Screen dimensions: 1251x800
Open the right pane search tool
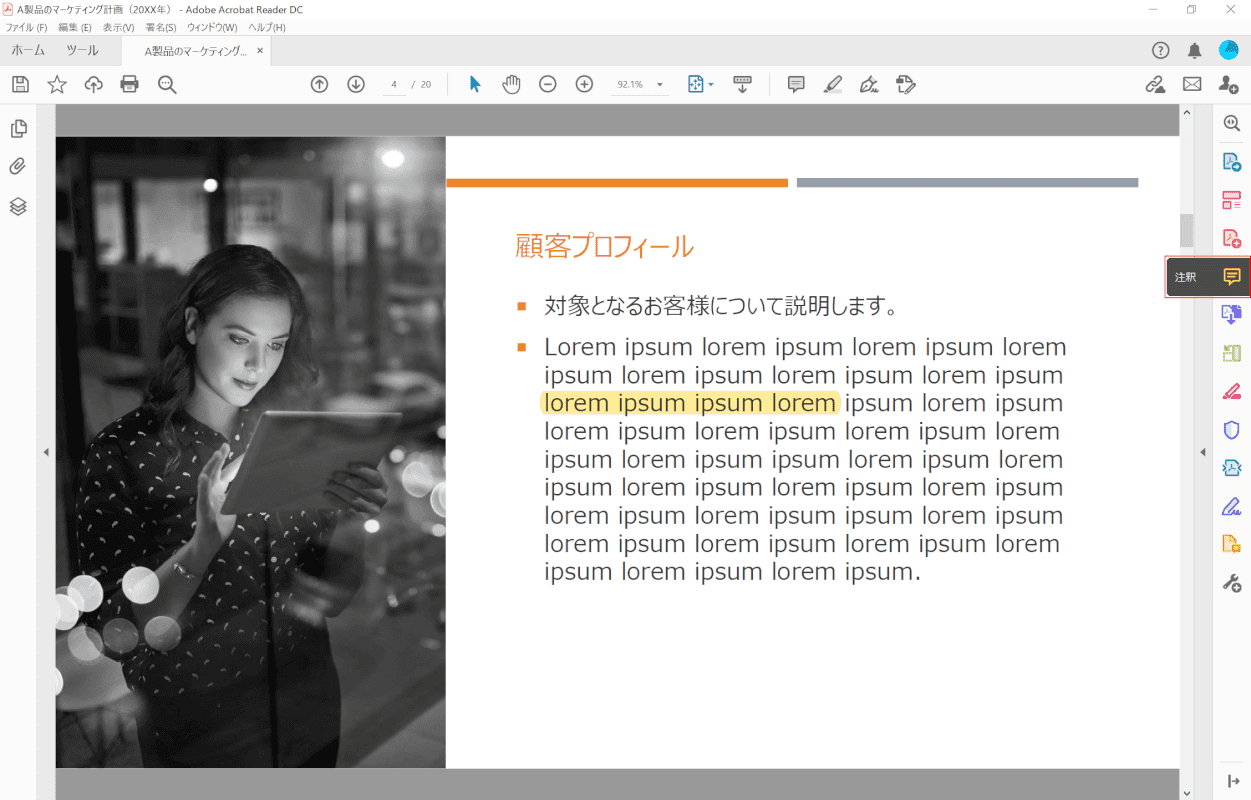1232,123
